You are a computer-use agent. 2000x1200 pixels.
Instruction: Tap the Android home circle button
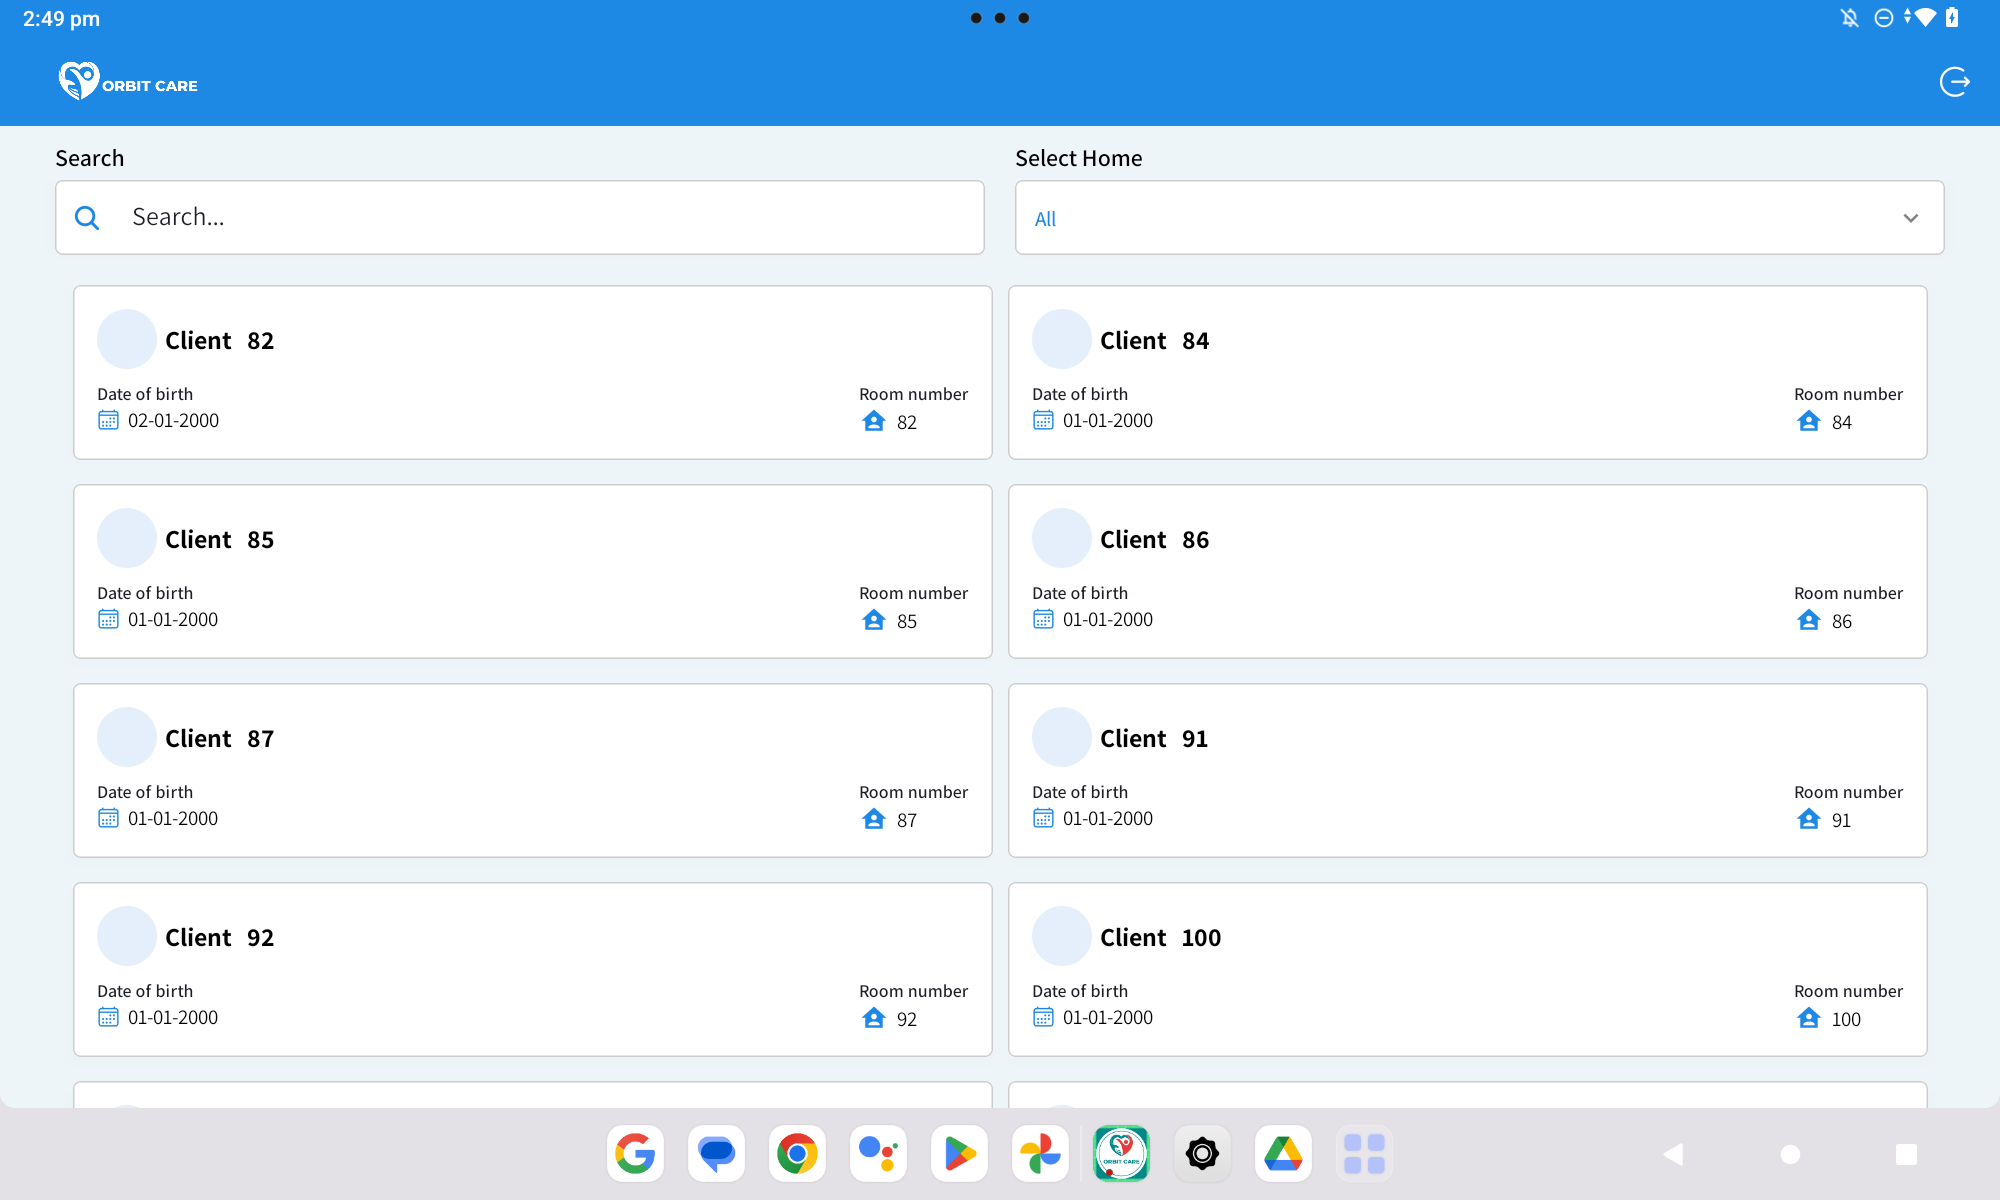pyautogui.click(x=1790, y=1154)
